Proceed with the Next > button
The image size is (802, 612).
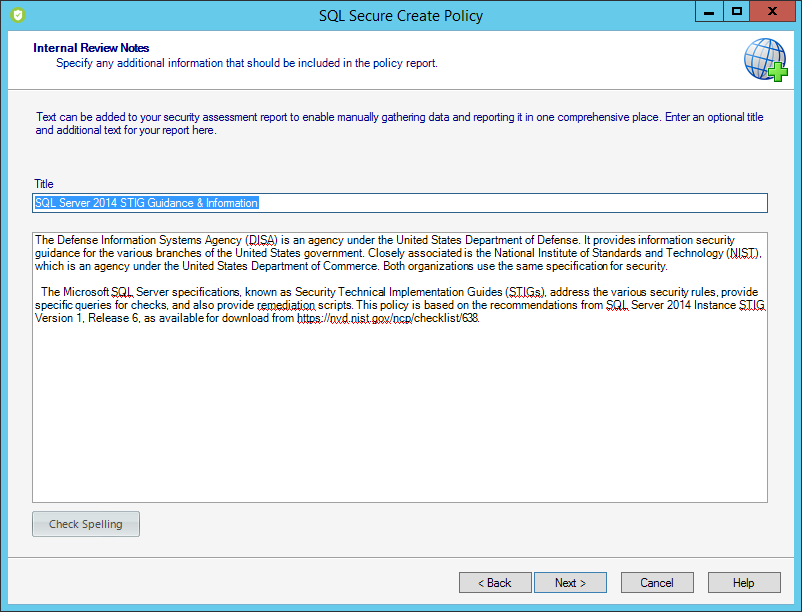pos(570,583)
